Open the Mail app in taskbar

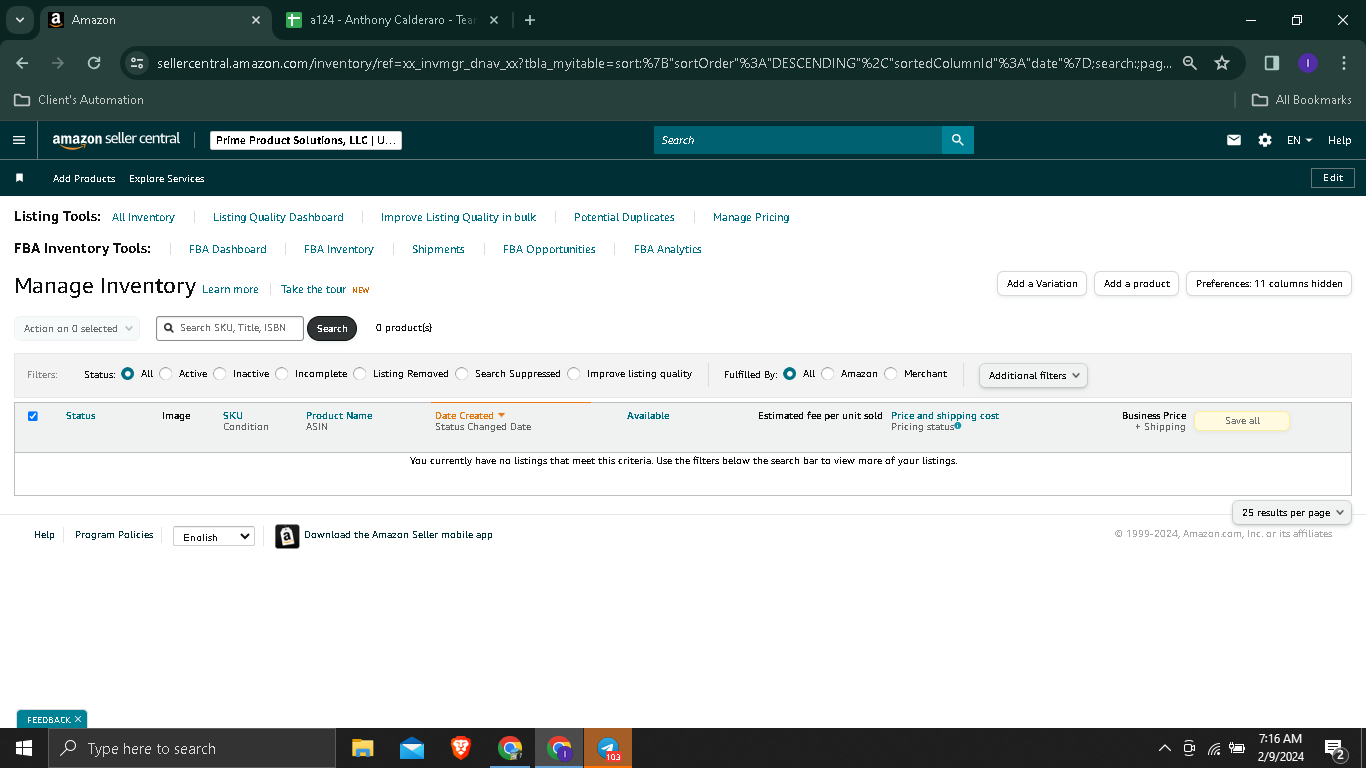point(411,748)
